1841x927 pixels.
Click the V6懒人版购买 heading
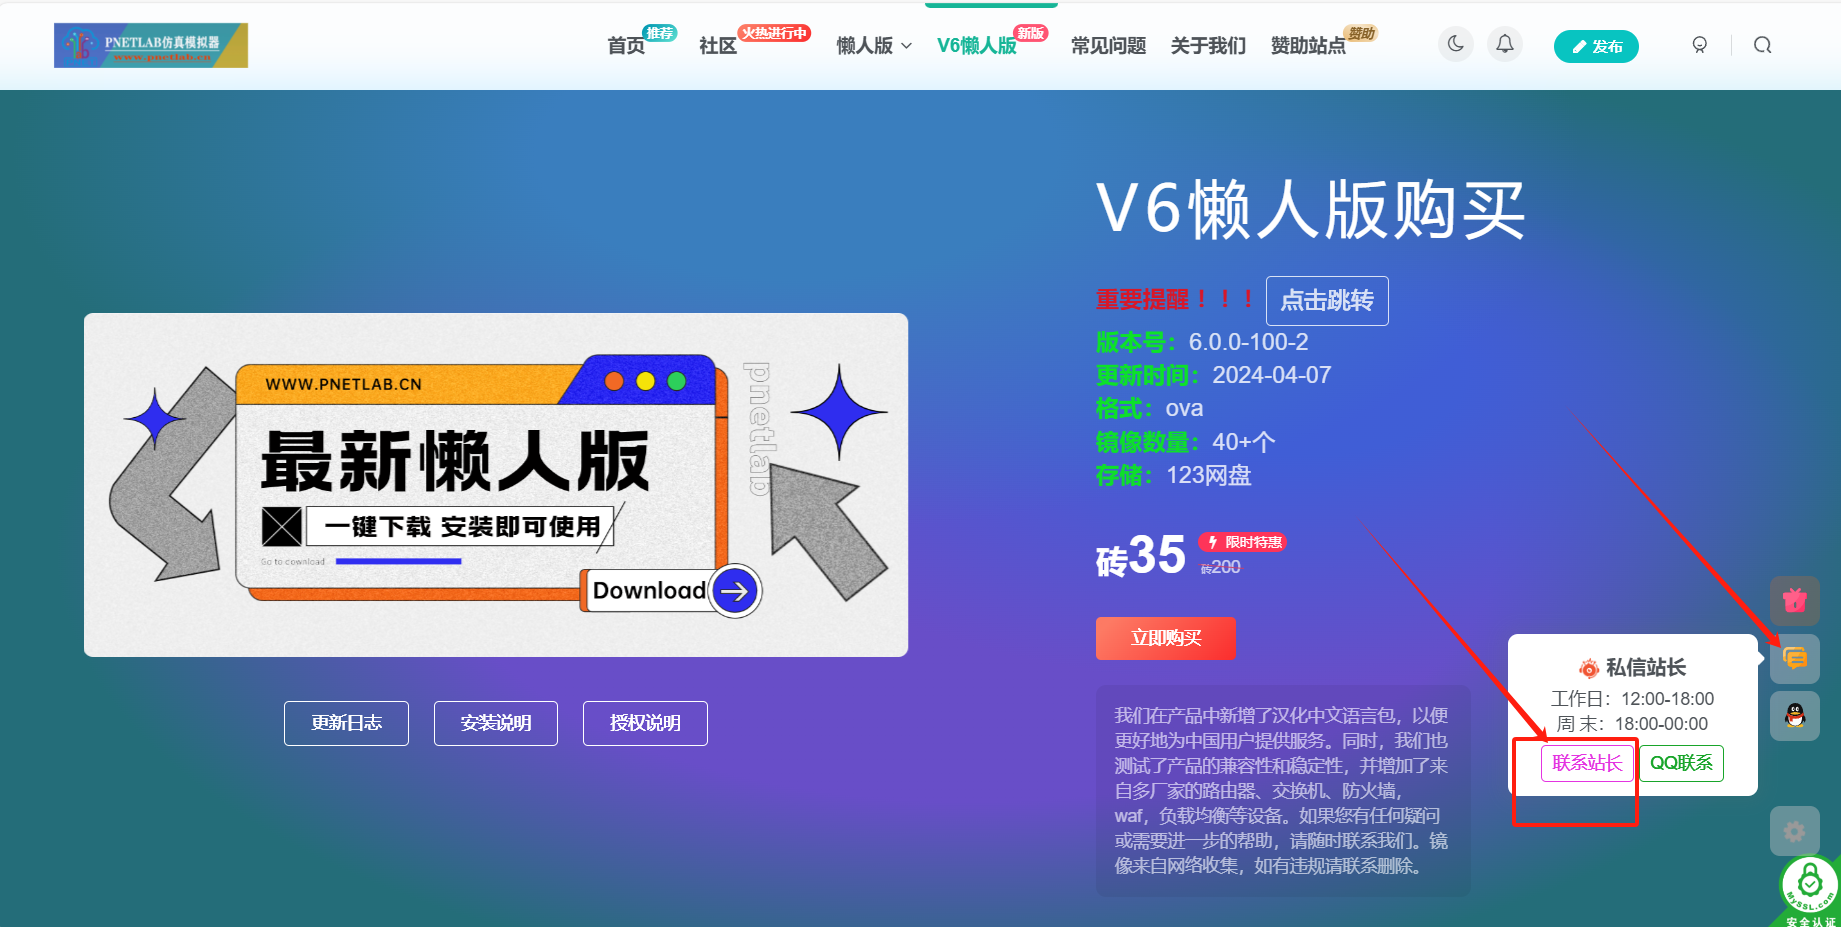pyautogui.click(x=1310, y=210)
